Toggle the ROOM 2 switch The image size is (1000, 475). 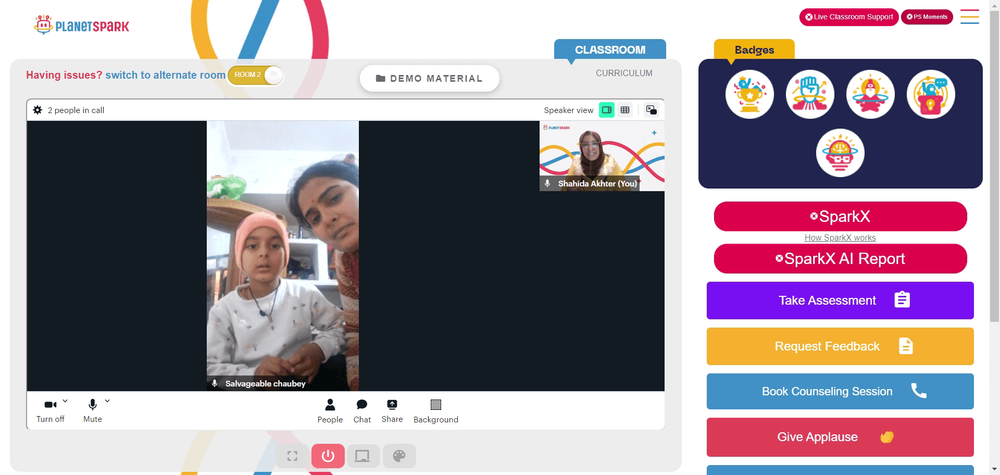point(255,75)
